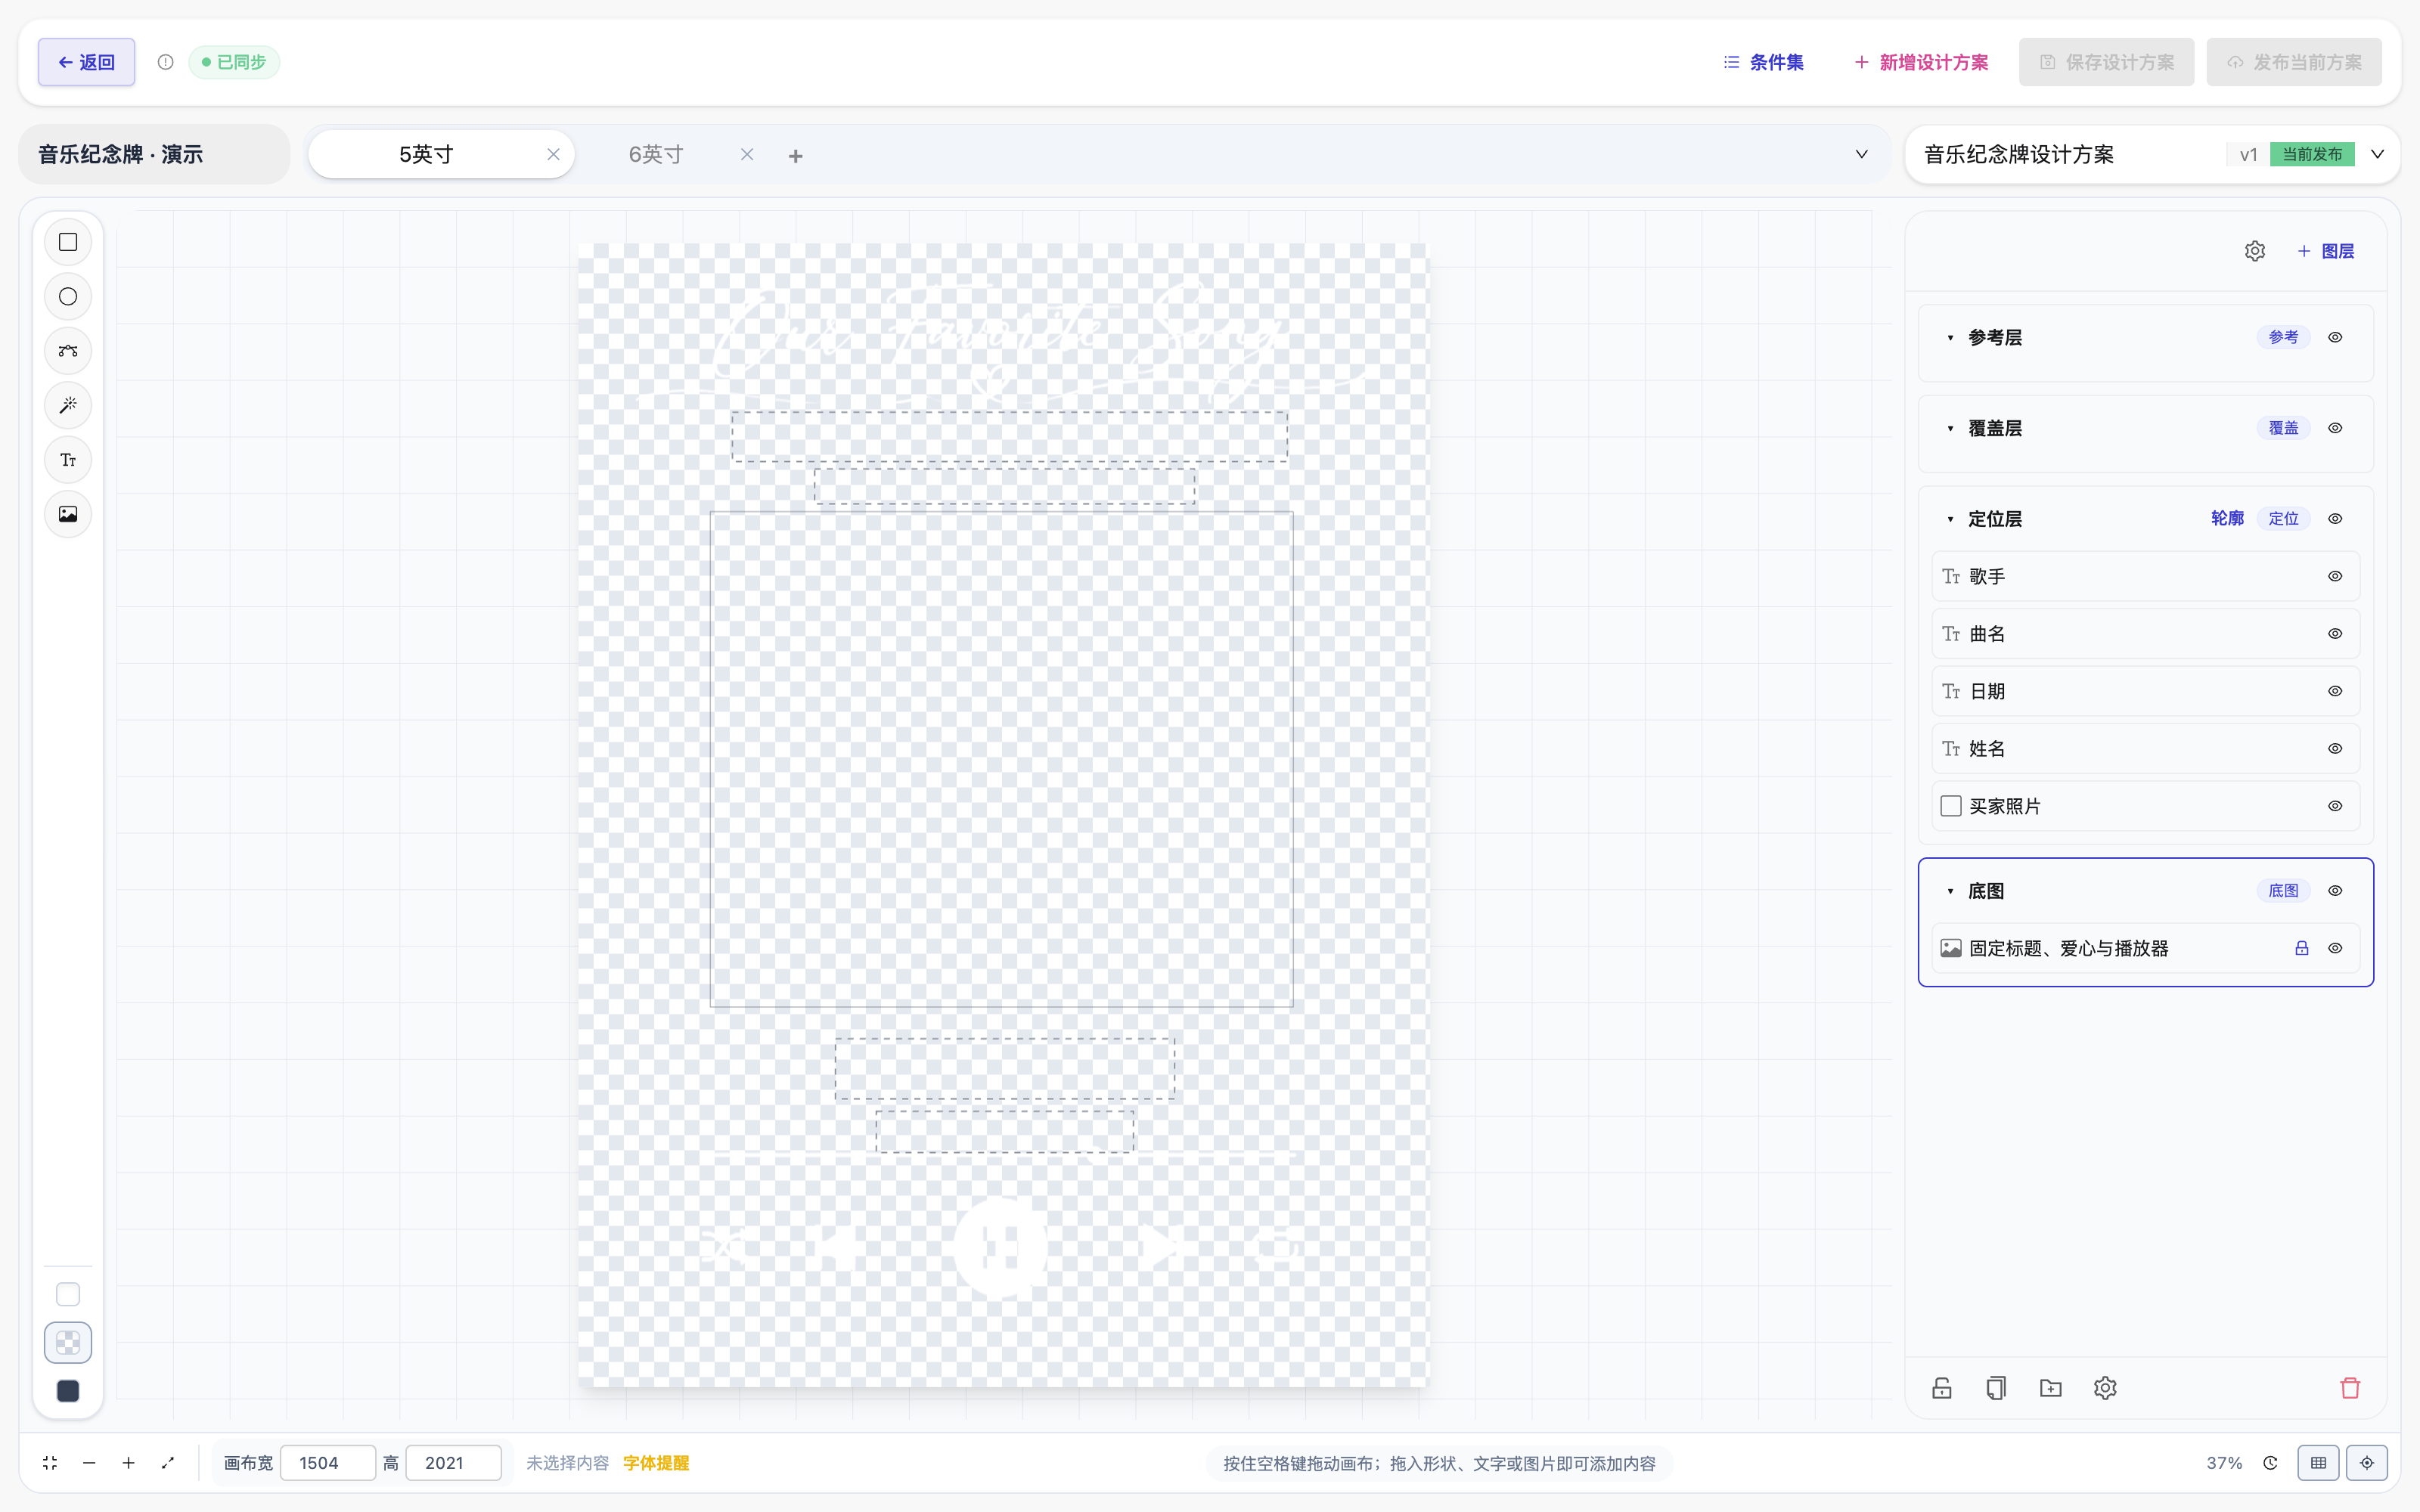Viewport: 2420px width, 1512px height.
Task: Open the 条件集 link
Action: (x=1764, y=62)
